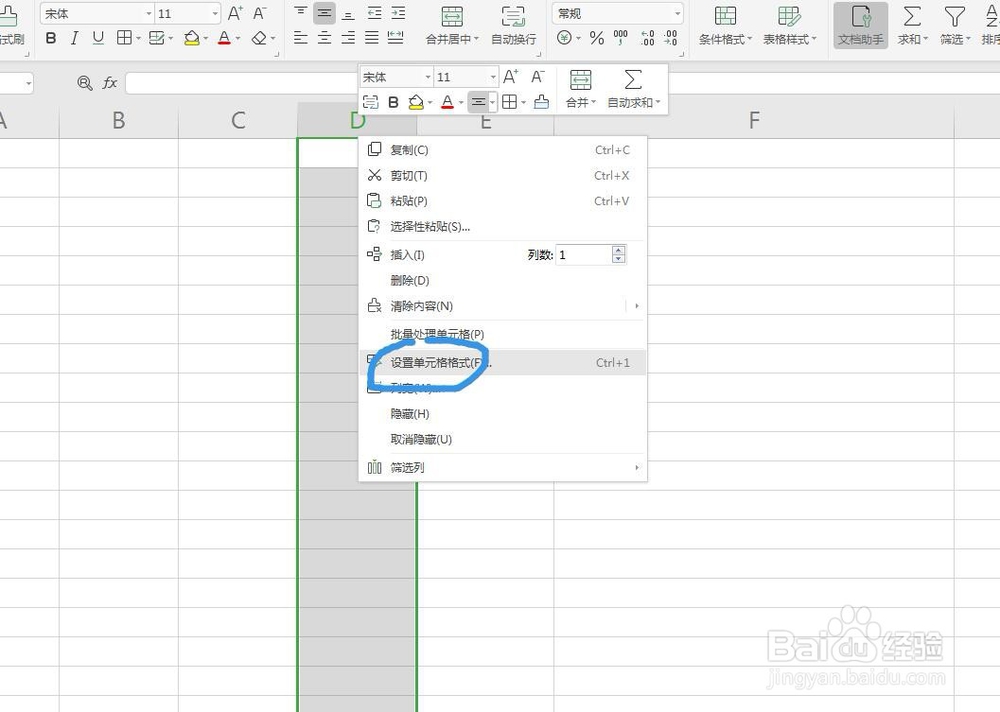Toggle align left in the ribbon
Image resolution: width=1000 pixels, height=712 pixels.
click(x=300, y=38)
